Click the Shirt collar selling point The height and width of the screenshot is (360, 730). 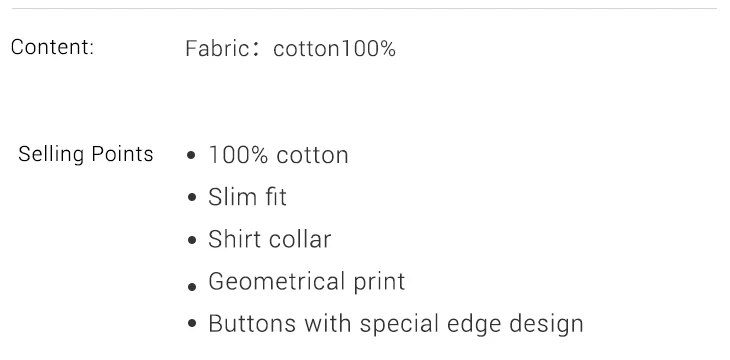(270, 239)
